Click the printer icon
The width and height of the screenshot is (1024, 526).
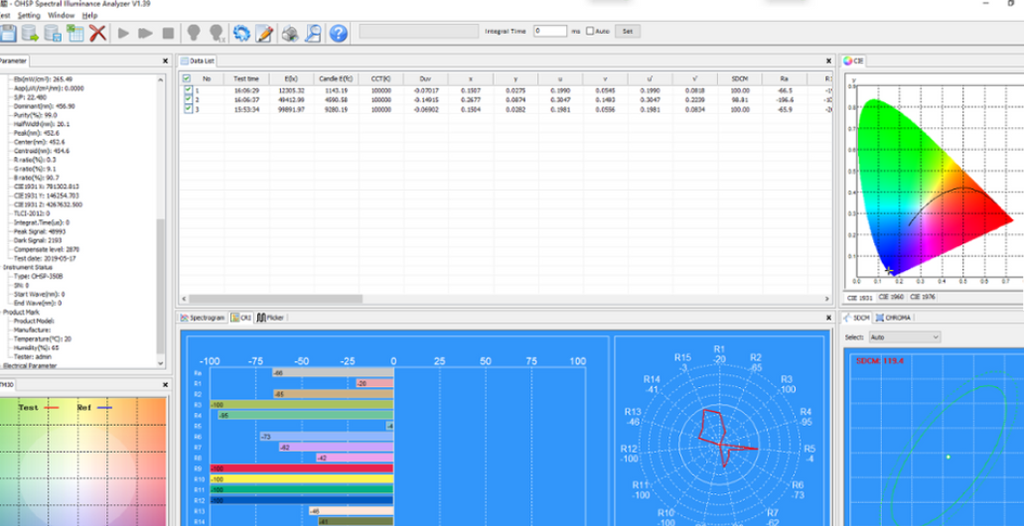tap(290, 33)
